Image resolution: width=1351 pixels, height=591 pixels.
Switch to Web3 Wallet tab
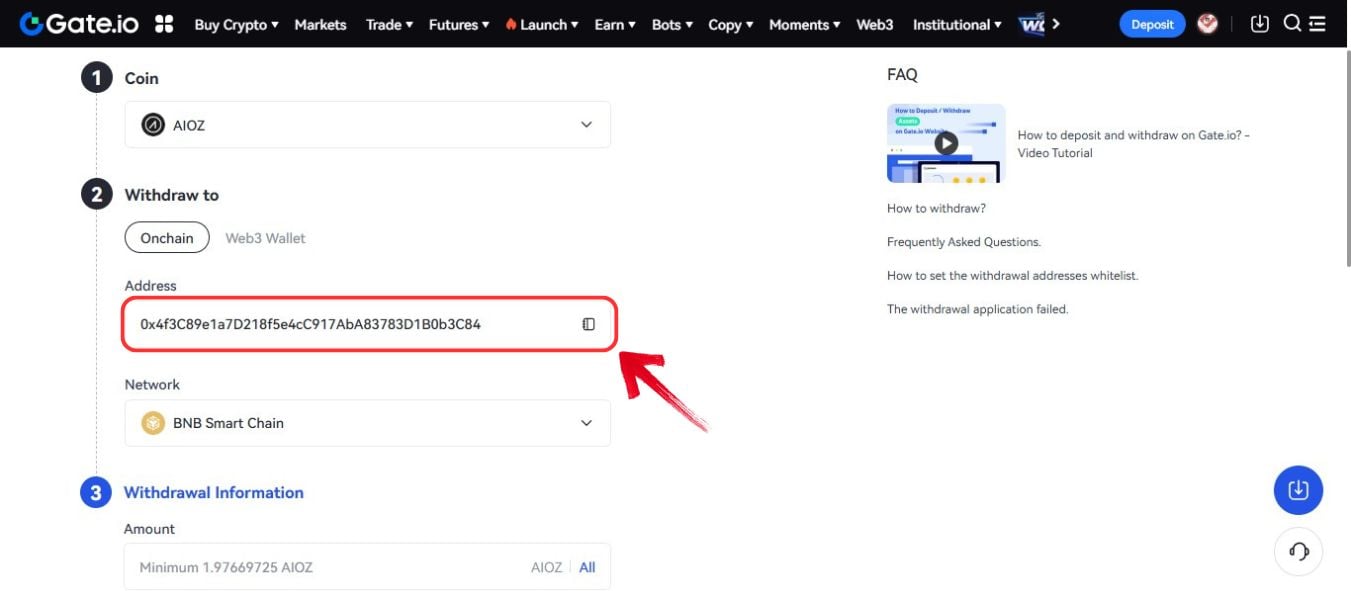tap(265, 238)
